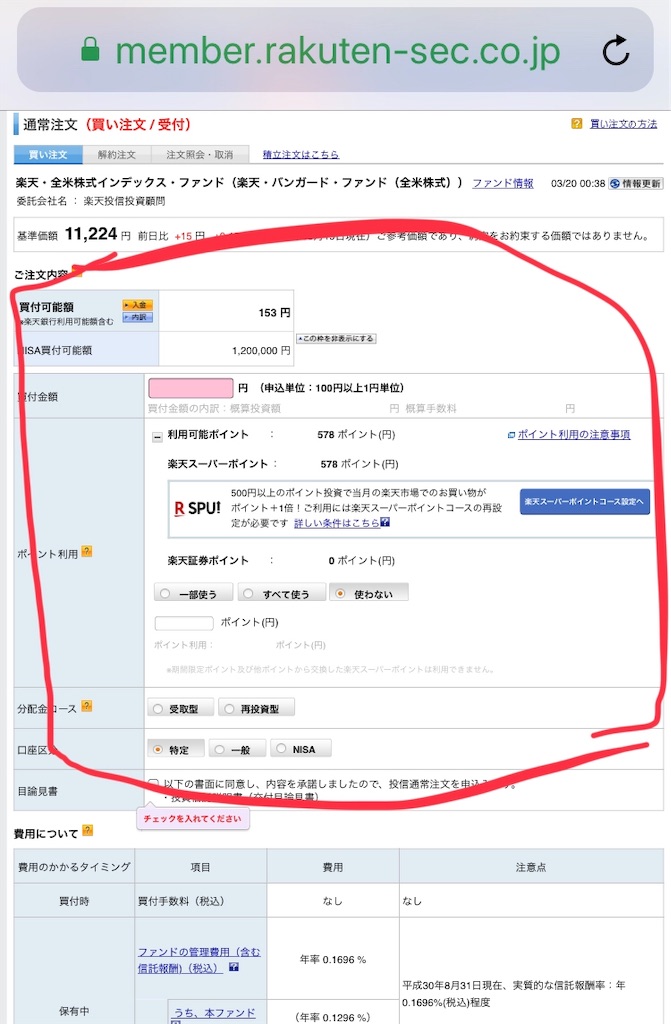Click the 11,224 基準価額 value
Screen dimensions: 671x1024
[x=91, y=234]
